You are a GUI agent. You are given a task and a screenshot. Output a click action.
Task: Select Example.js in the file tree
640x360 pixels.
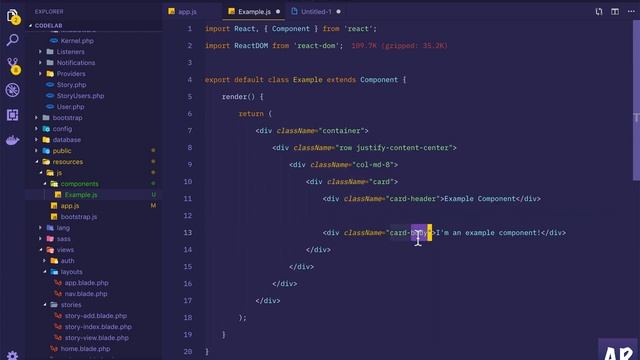81,195
